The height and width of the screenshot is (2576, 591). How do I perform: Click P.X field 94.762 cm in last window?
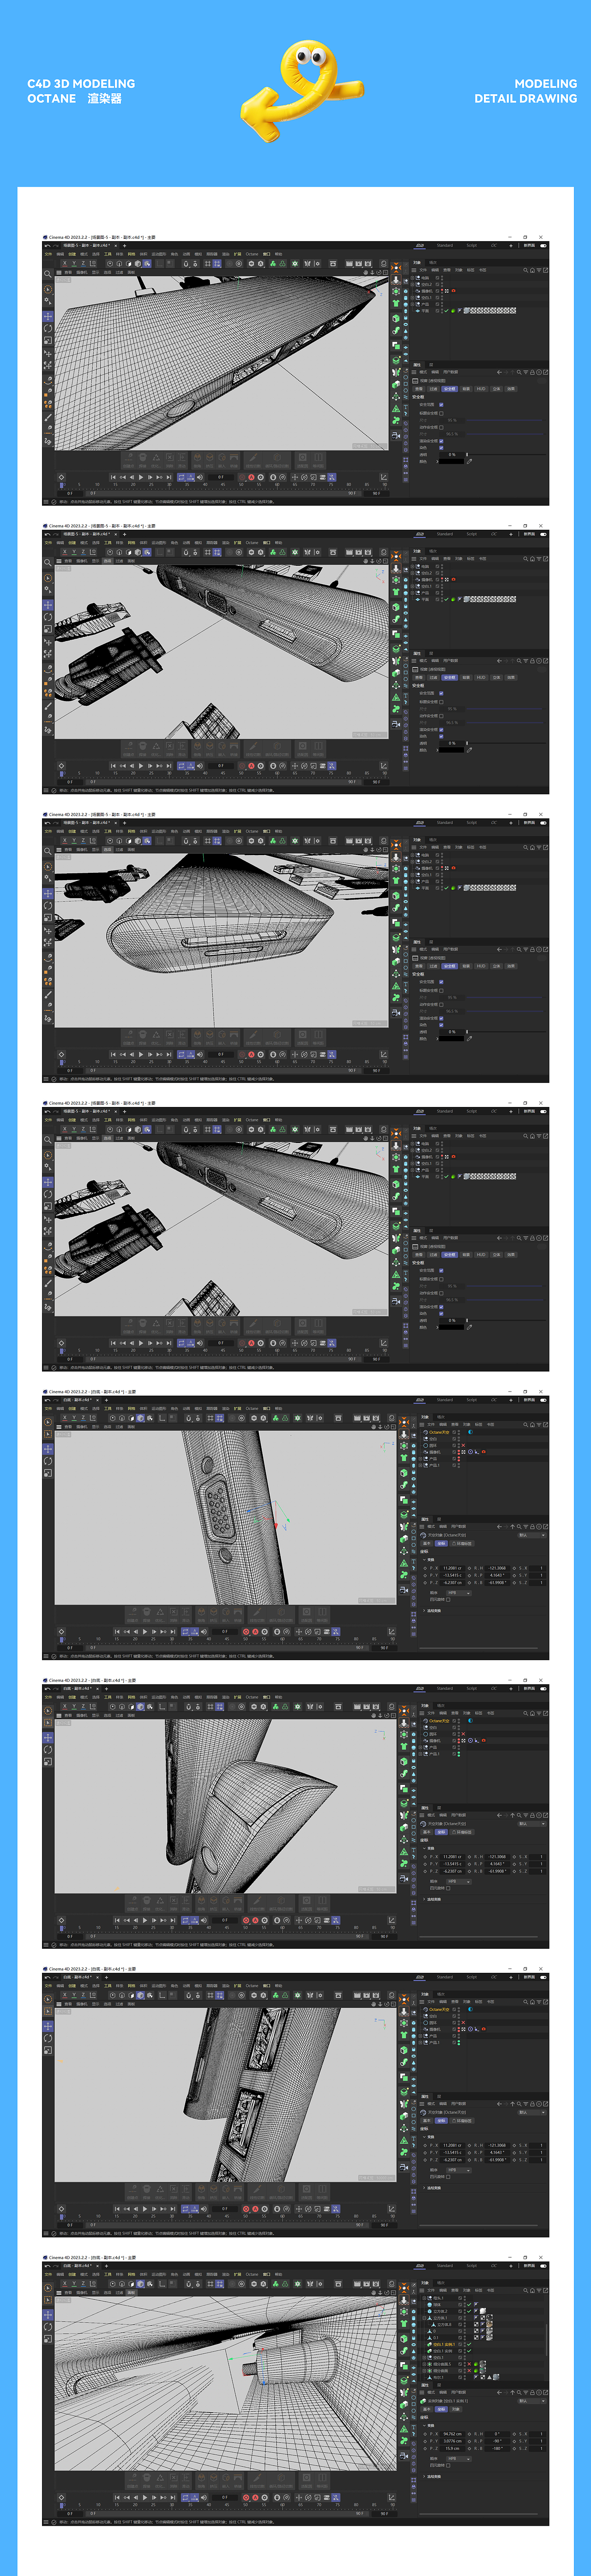pyautogui.click(x=452, y=2434)
